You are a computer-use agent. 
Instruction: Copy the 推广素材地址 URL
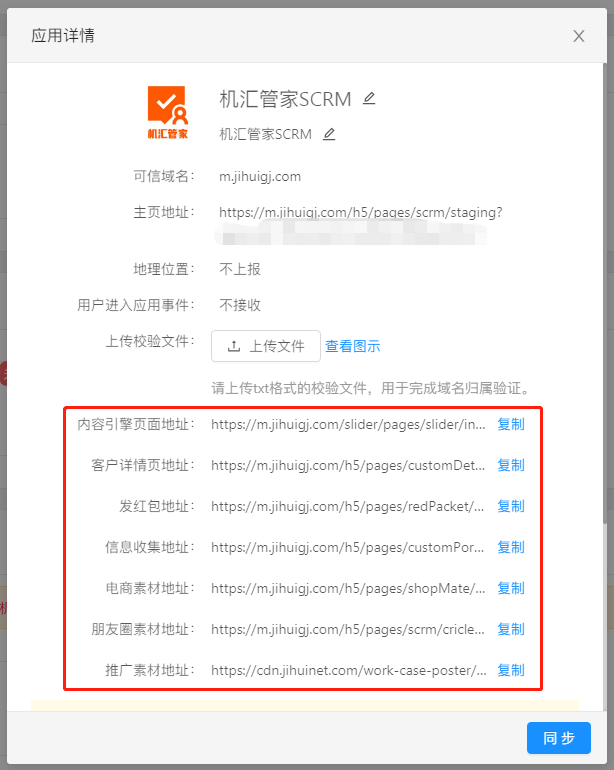pyautogui.click(x=511, y=670)
